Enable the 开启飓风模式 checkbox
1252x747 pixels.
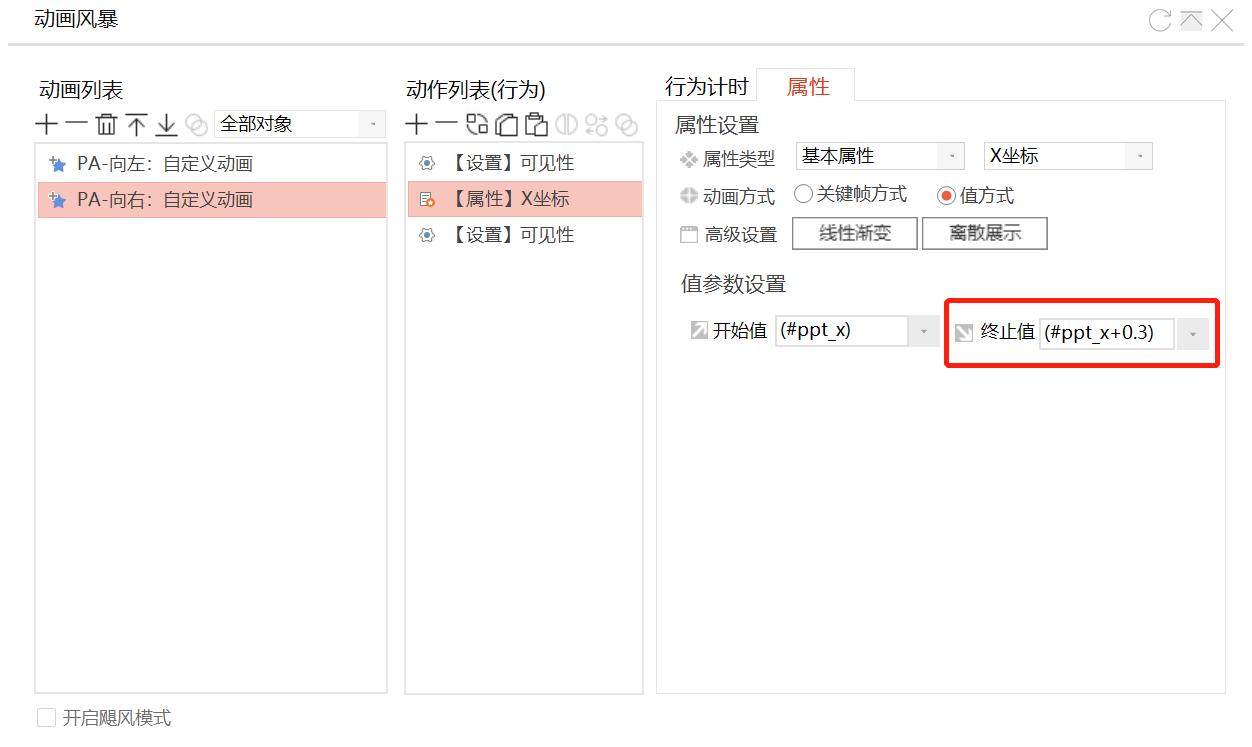[47, 718]
